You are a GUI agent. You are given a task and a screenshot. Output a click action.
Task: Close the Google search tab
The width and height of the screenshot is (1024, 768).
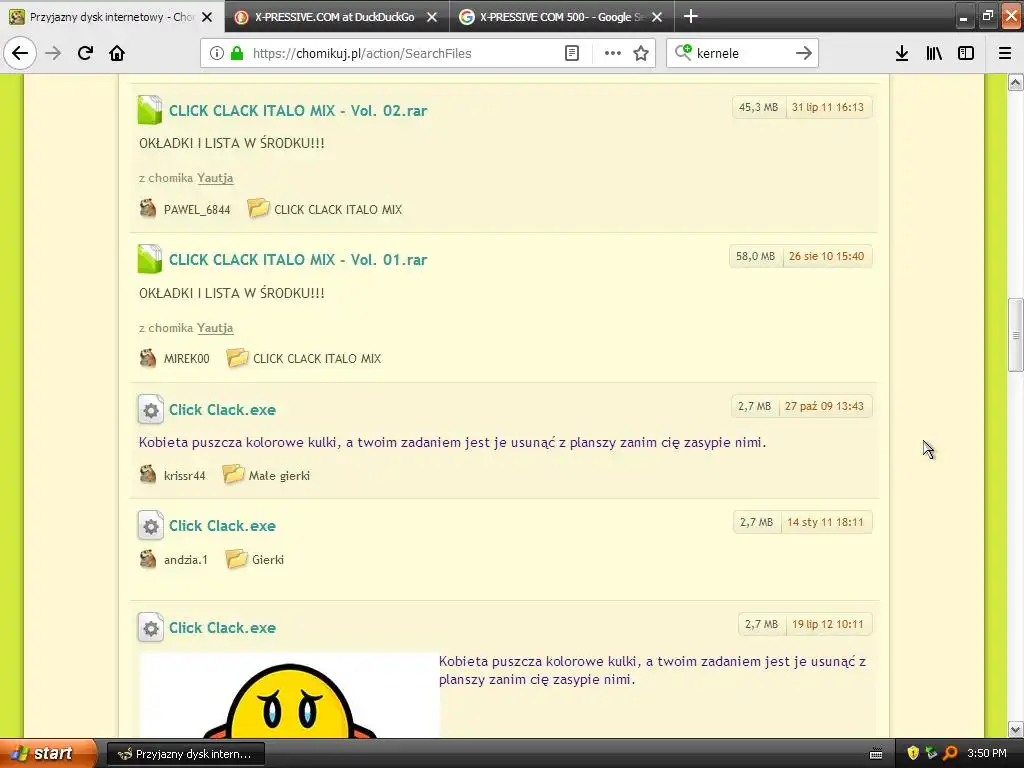tap(657, 18)
